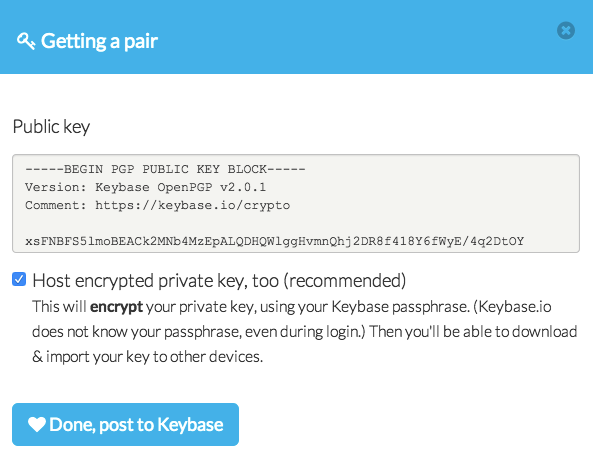Click the '& import your key' sentence

(x=147, y=357)
